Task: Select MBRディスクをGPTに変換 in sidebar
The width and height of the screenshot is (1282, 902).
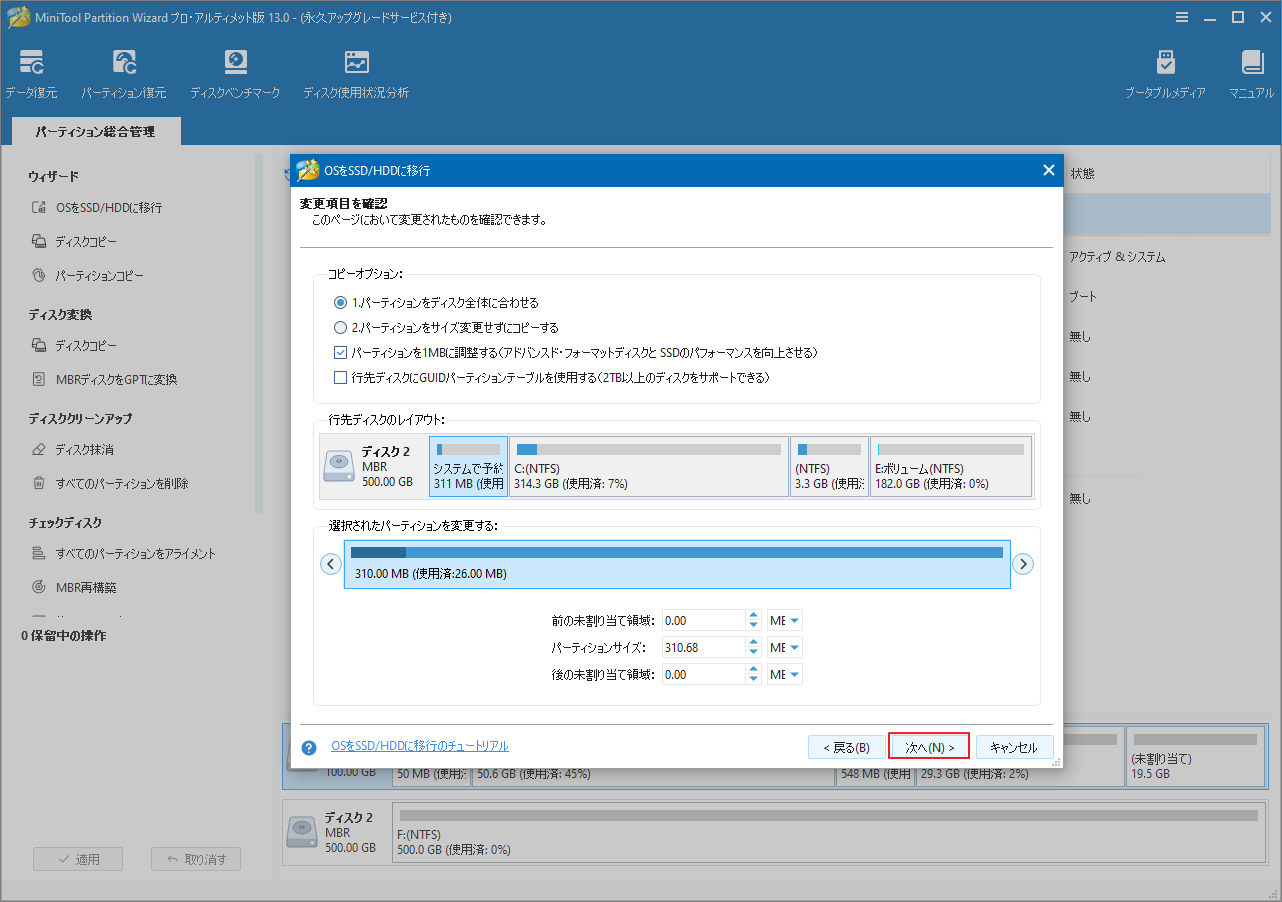Action: coord(117,379)
